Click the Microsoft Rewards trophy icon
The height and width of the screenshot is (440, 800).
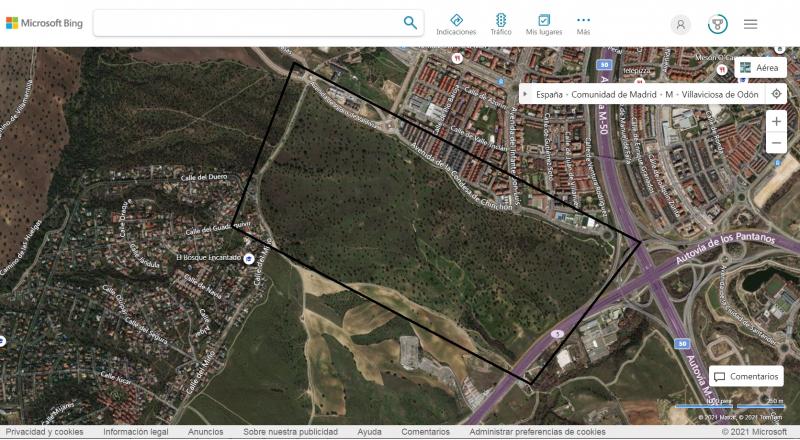coord(717,25)
